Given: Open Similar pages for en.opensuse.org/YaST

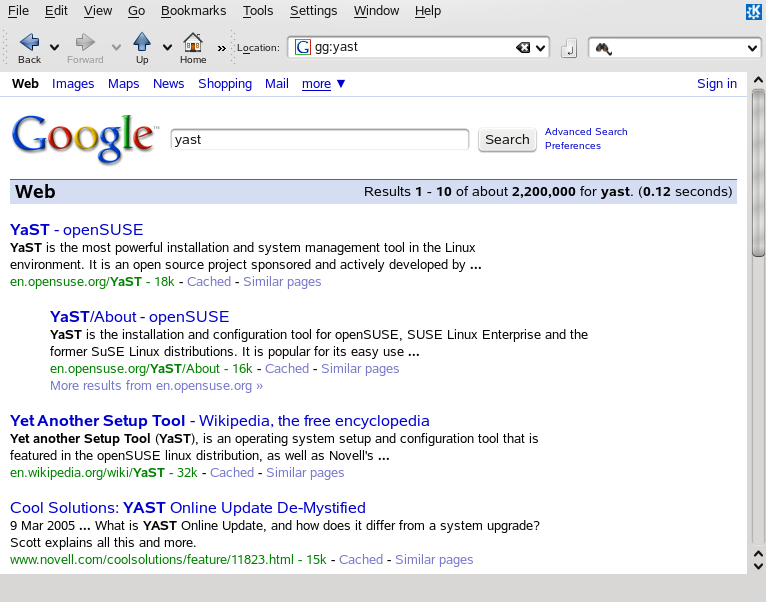Looking at the screenshot, I should pos(282,281).
